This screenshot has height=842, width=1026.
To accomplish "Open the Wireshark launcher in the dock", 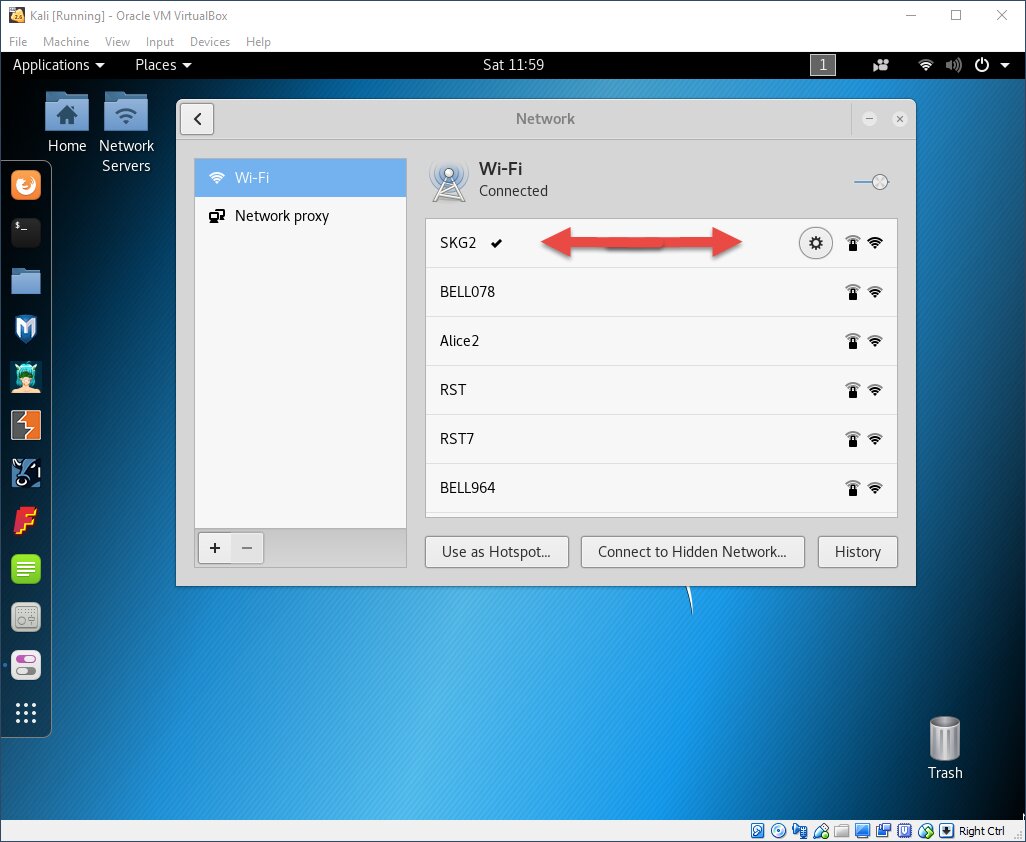I will 25,472.
